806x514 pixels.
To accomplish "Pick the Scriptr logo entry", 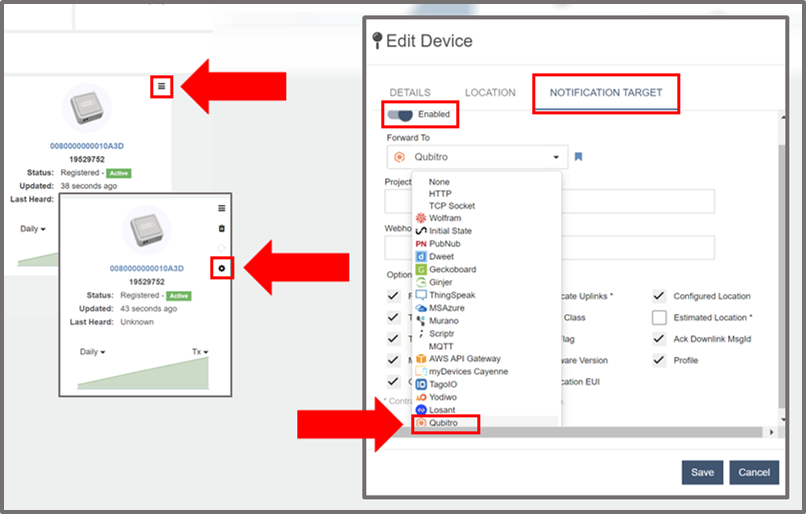I will 435,334.
